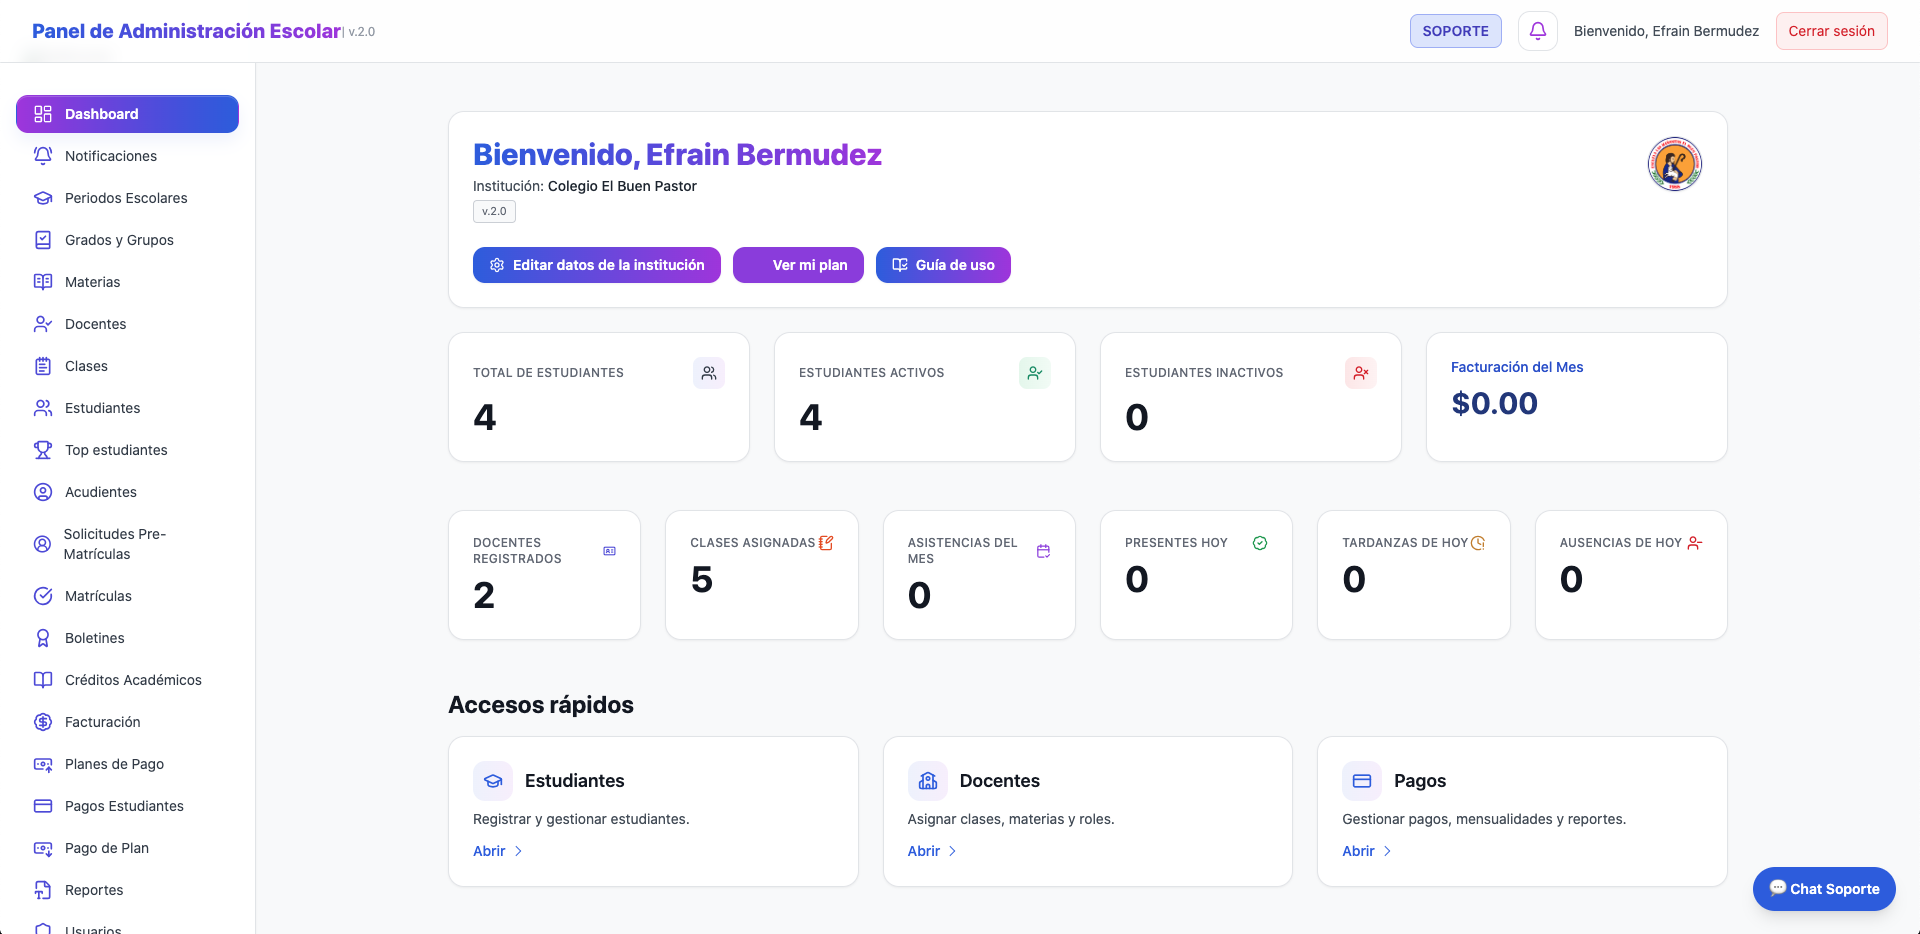Click the Docentes building quick-access icon
The height and width of the screenshot is (934, 1920).
pos(927,781)
